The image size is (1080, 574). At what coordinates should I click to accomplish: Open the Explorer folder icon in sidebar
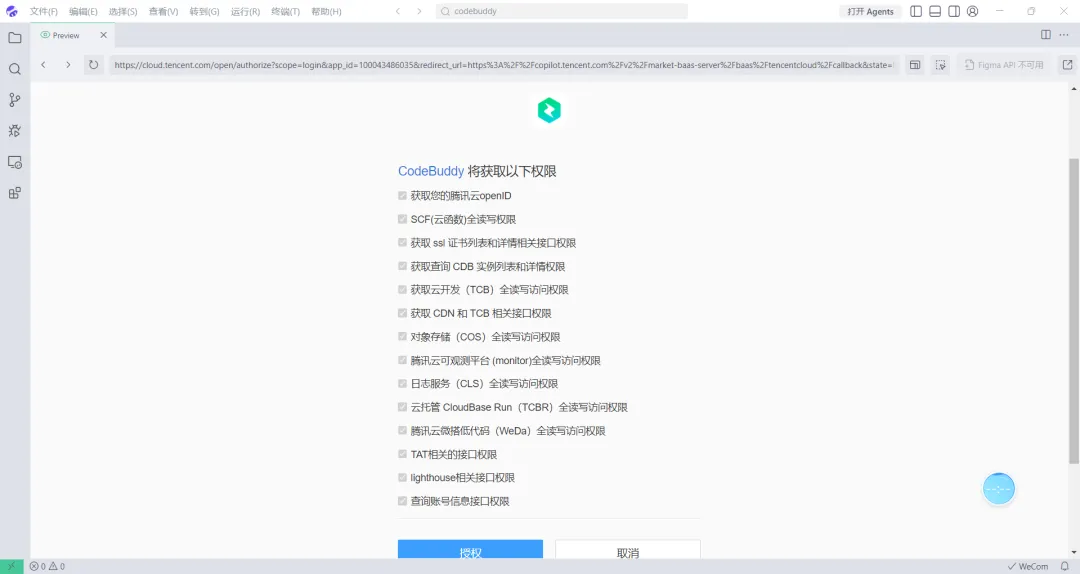[14, 38]
